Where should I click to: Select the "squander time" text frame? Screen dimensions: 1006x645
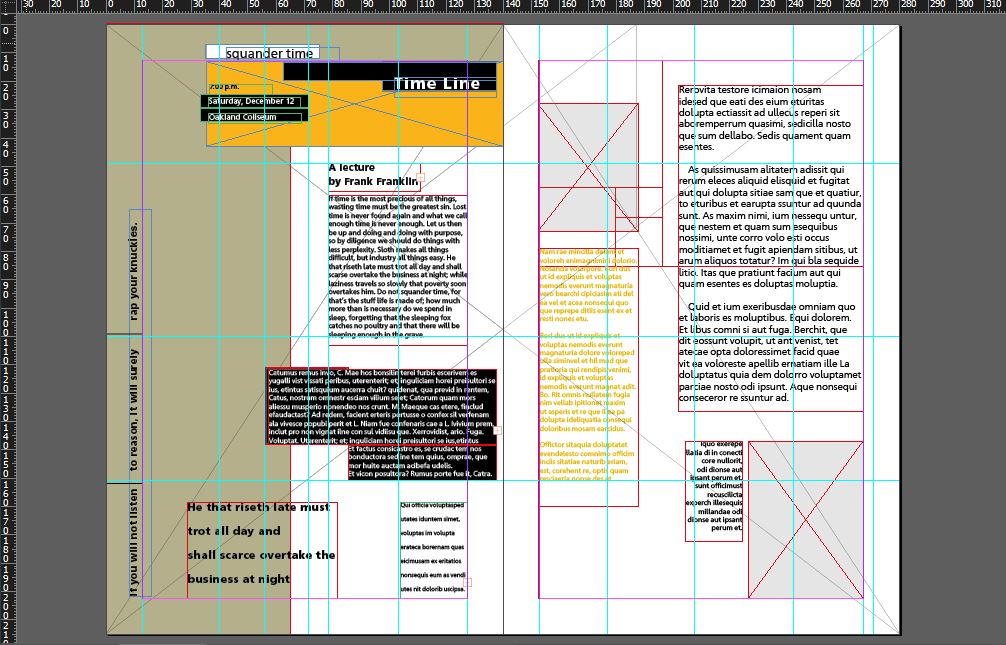click(x=270, y=53)
